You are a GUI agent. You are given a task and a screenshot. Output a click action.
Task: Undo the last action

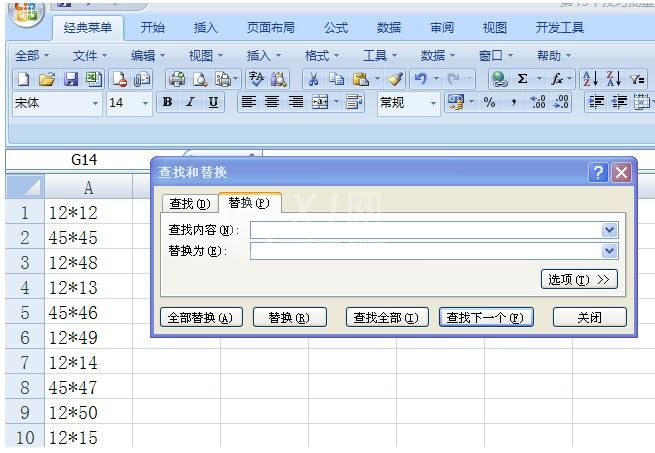[x=421, y=79]
